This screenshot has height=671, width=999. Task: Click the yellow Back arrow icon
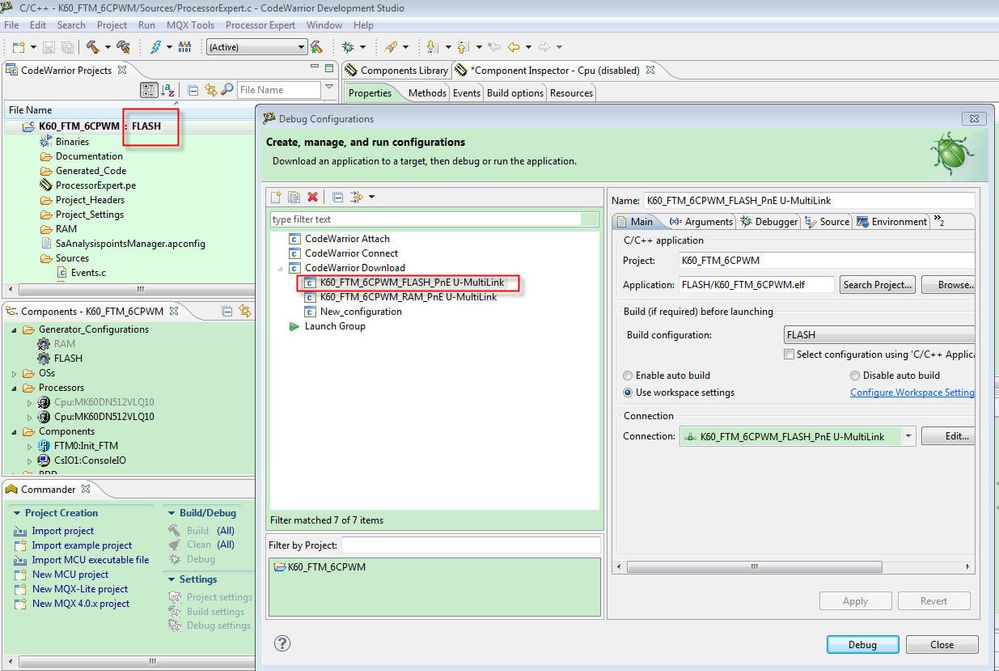pos(514,47)
